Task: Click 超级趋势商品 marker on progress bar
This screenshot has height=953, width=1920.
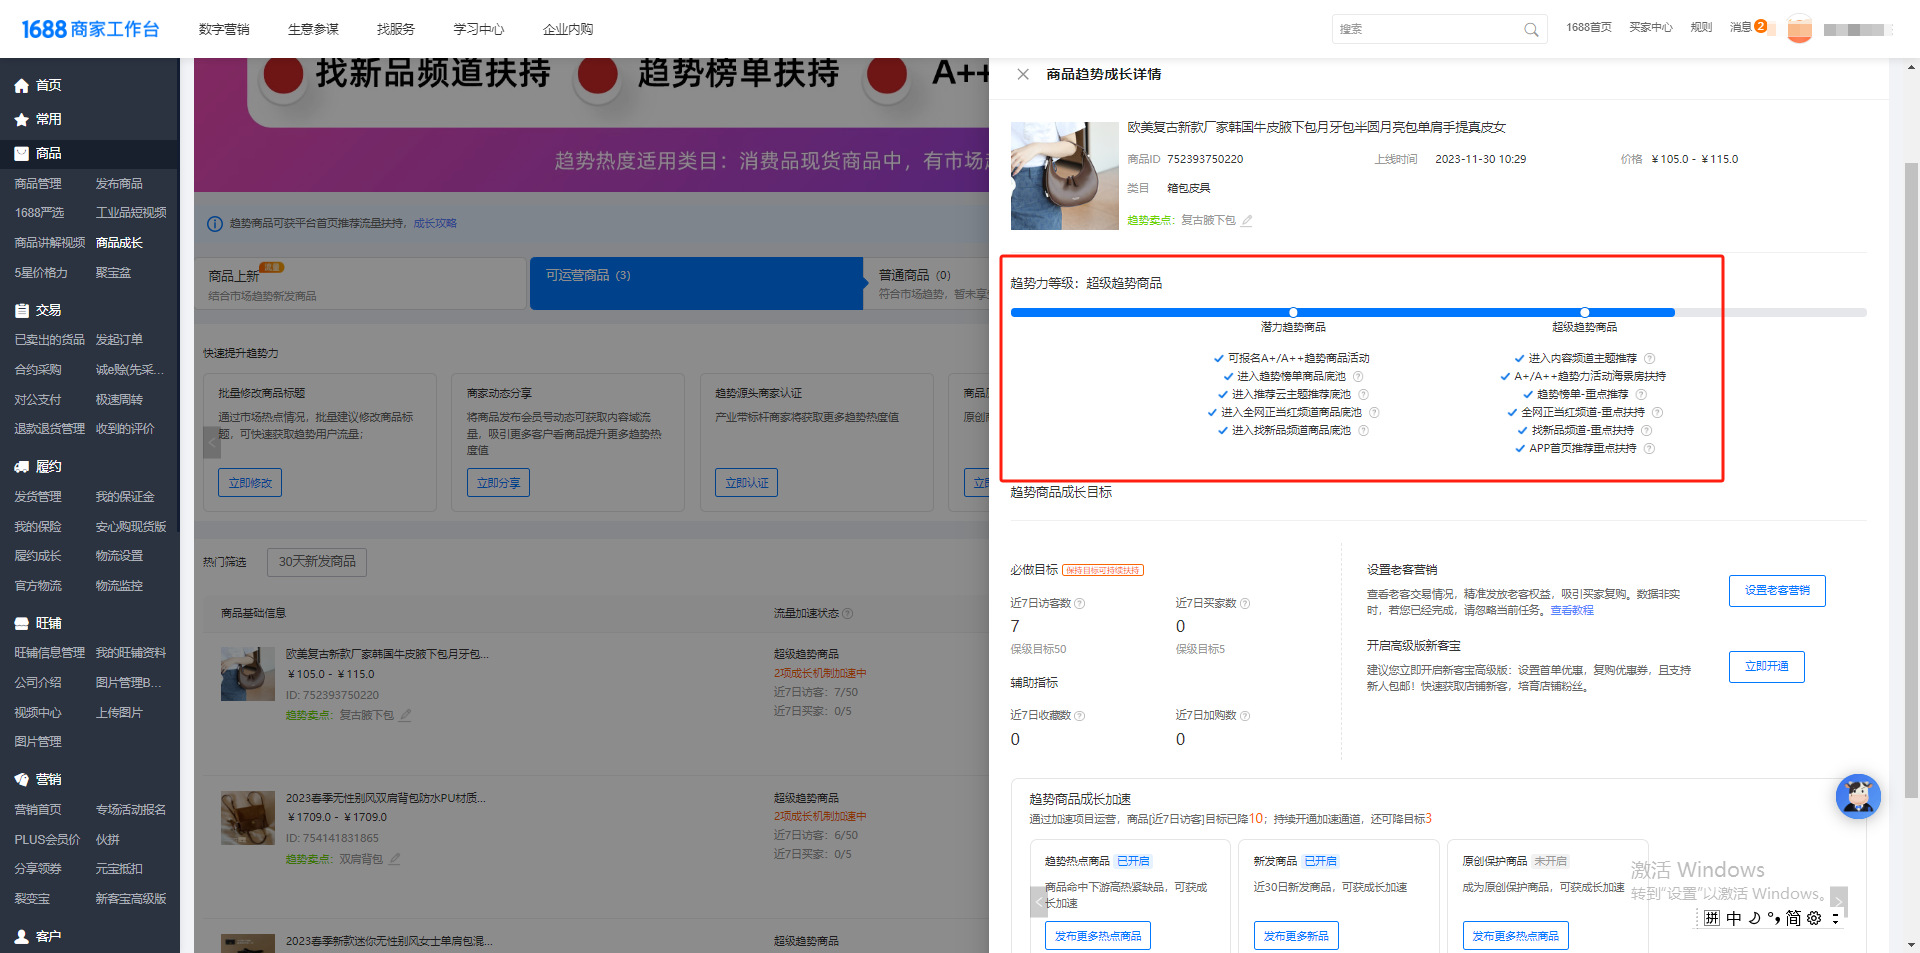Action: click(x=1584, y=313)
